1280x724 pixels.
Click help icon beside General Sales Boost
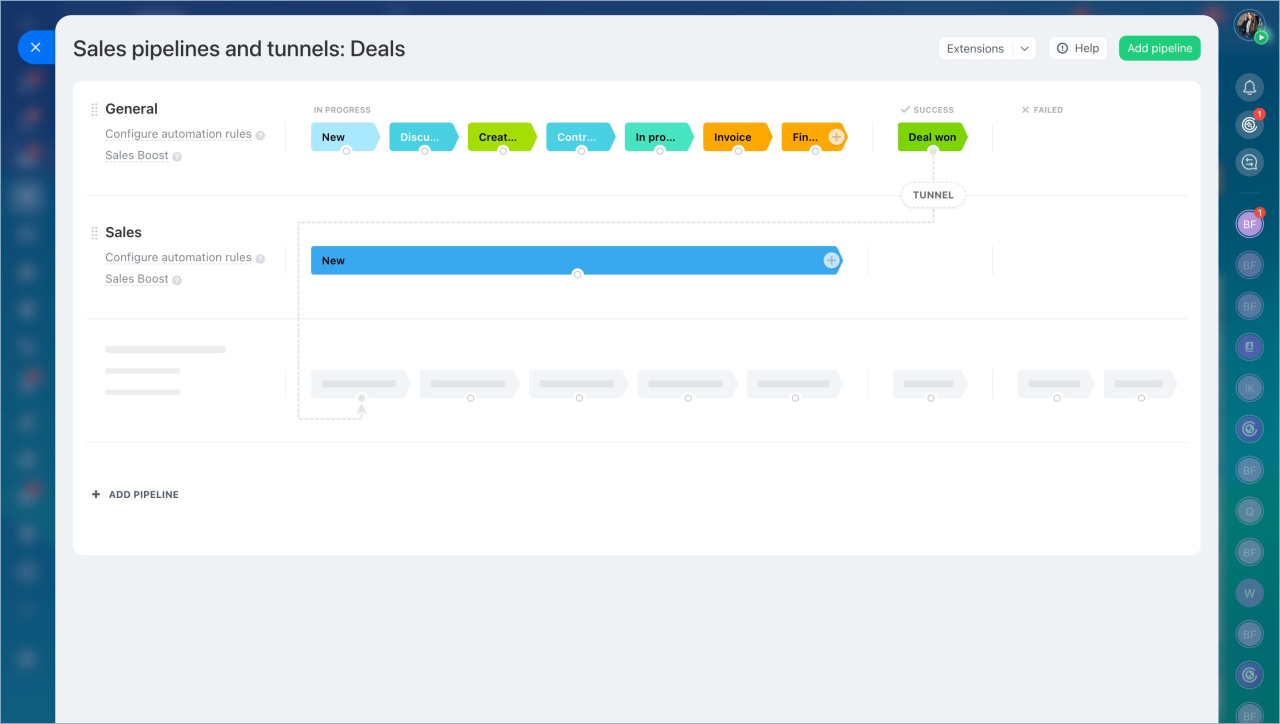pos(177,157)
